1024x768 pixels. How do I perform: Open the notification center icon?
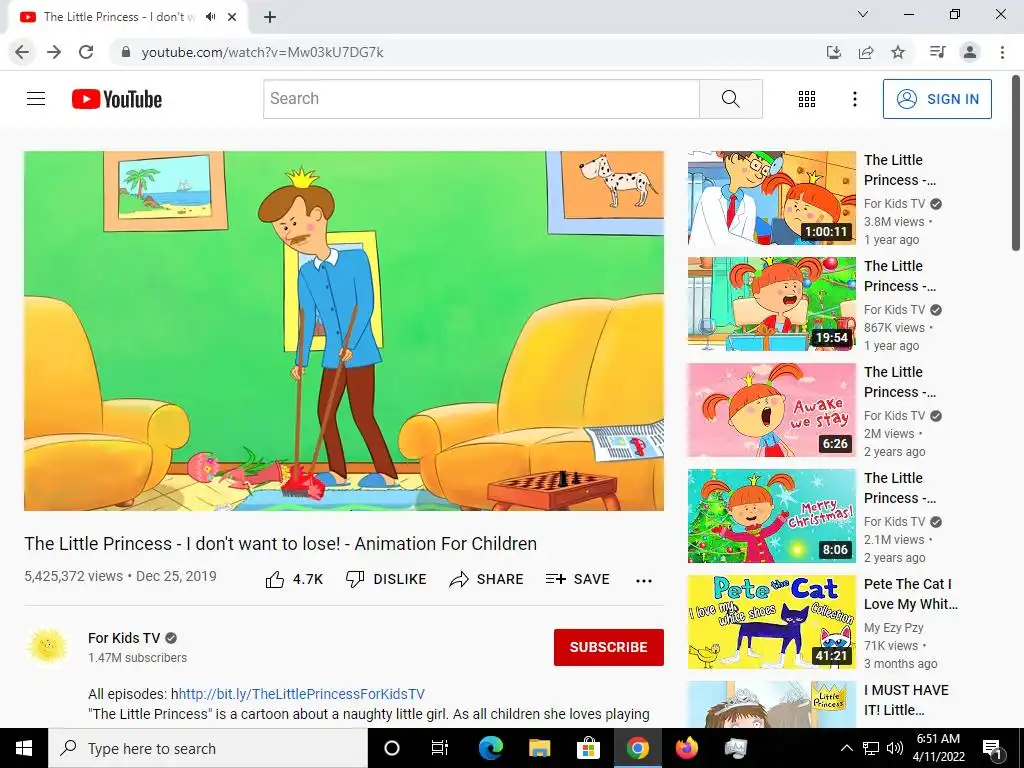(x=992, y=749)
